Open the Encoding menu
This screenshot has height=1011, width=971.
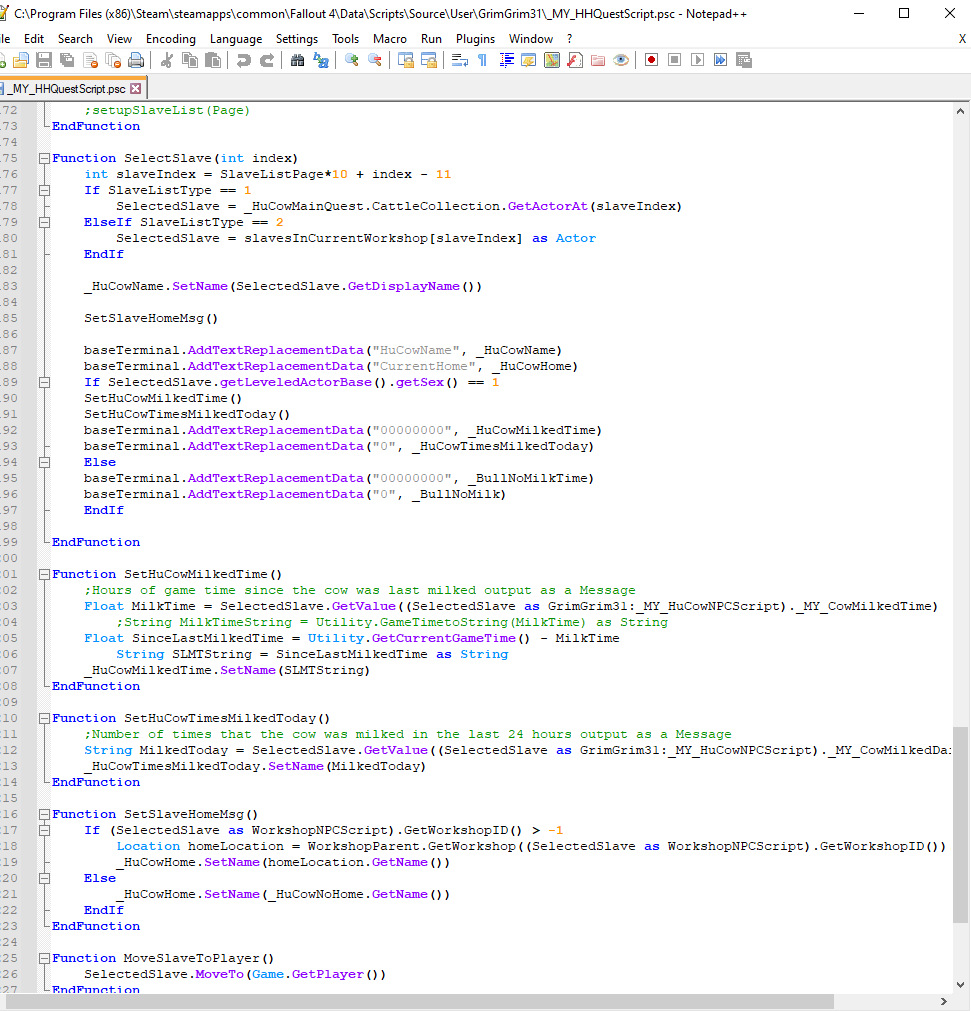171,39
